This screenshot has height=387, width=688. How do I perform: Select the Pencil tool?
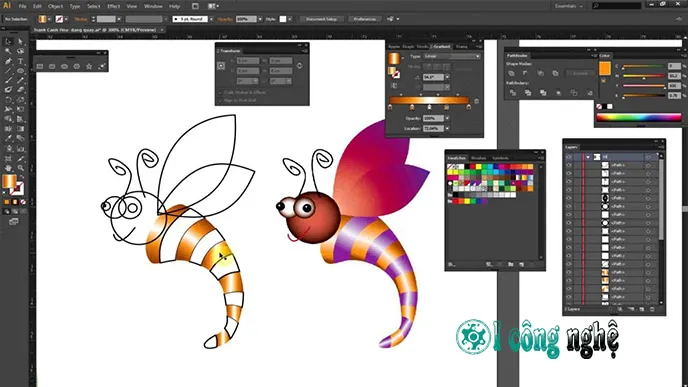pos(20,80)
